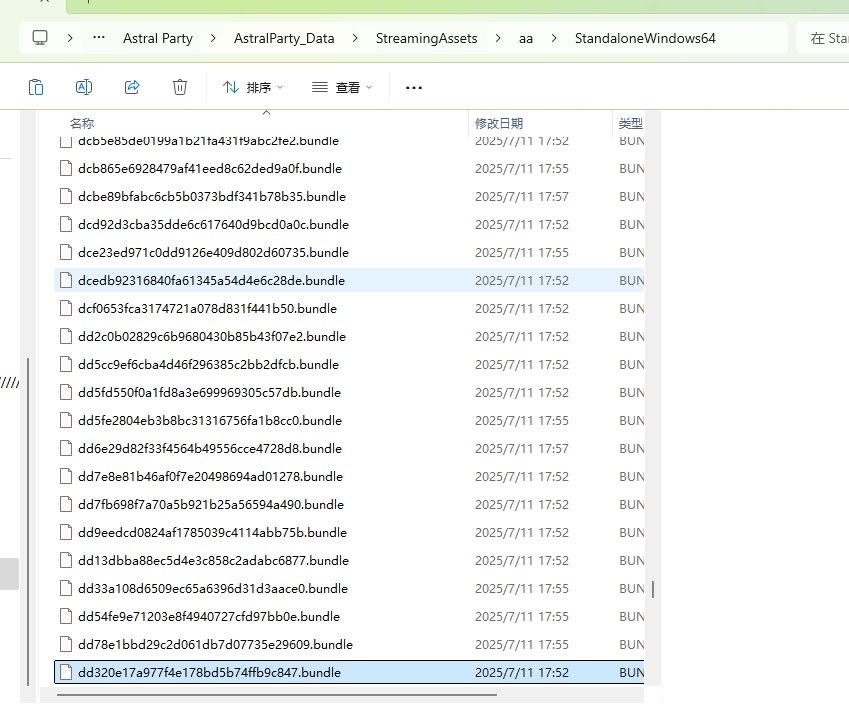The image size is (849, 707).
Task: Open the 查看 view dropdown
Action: click(x=342, y=87)
